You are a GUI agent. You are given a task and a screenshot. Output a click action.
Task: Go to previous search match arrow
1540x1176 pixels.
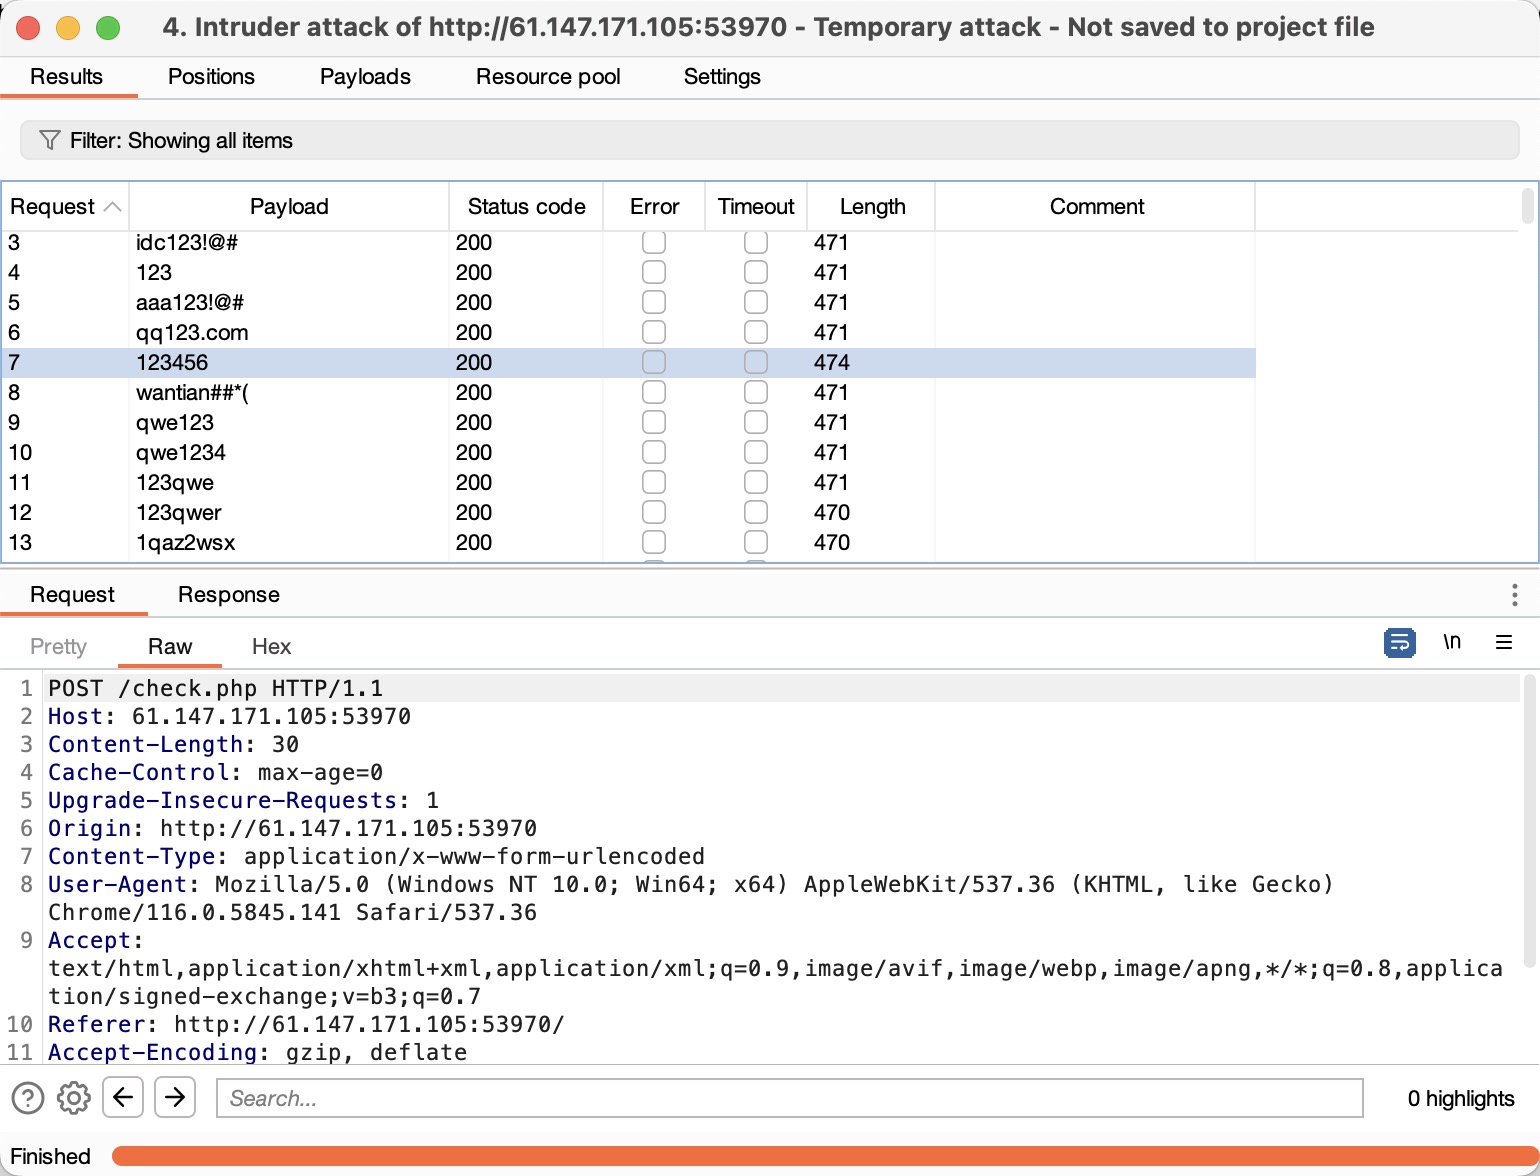click(123, 1098)
